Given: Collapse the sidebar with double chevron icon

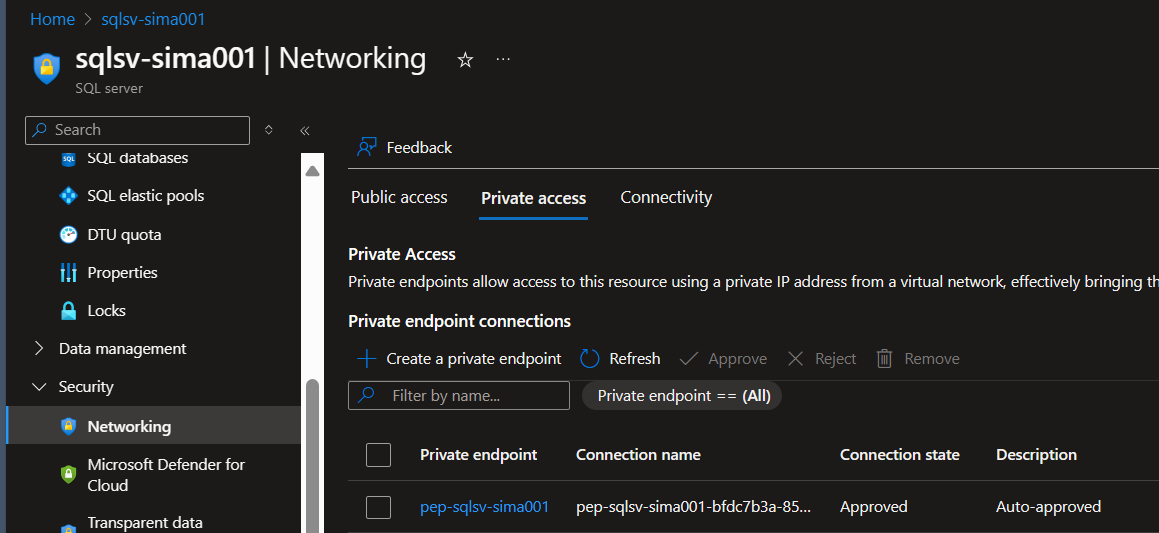Looking at the screenshot, I should (305, 131).
